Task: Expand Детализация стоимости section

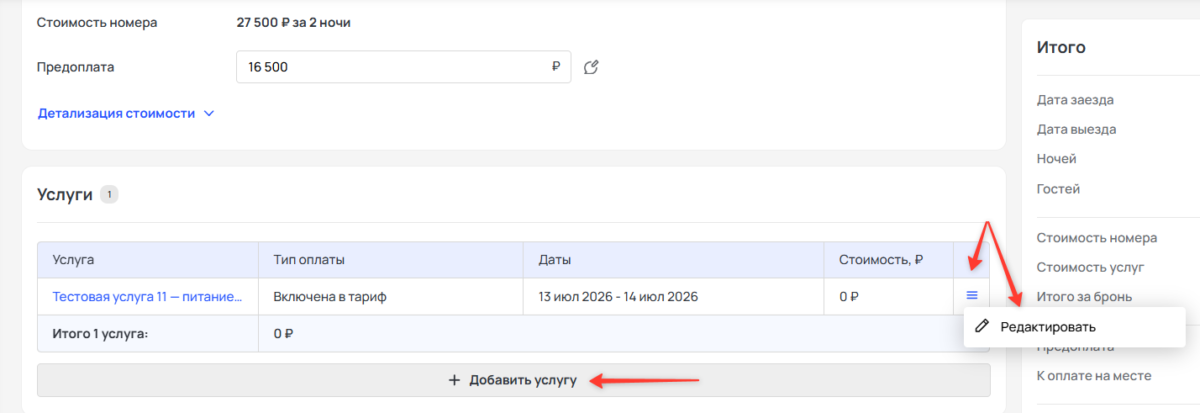Action: pyautogui.click(x=126, y=113)
